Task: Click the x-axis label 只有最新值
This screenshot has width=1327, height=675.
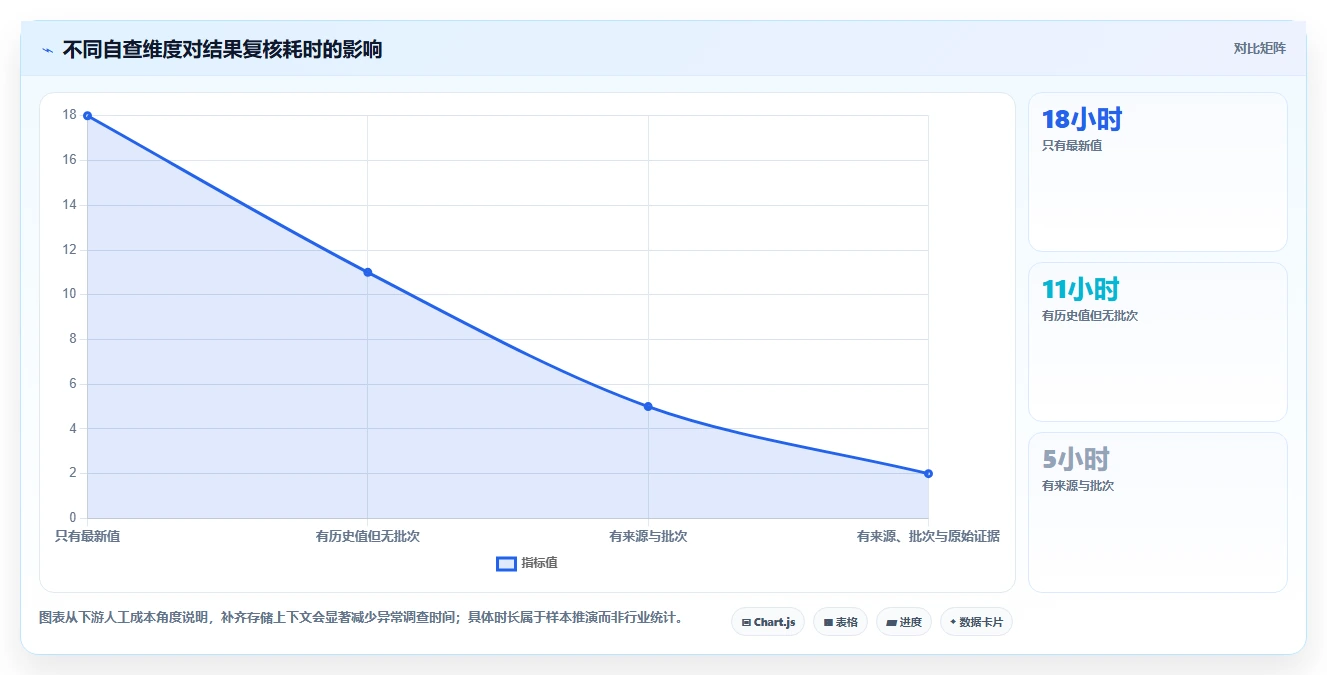Action: 88,536
